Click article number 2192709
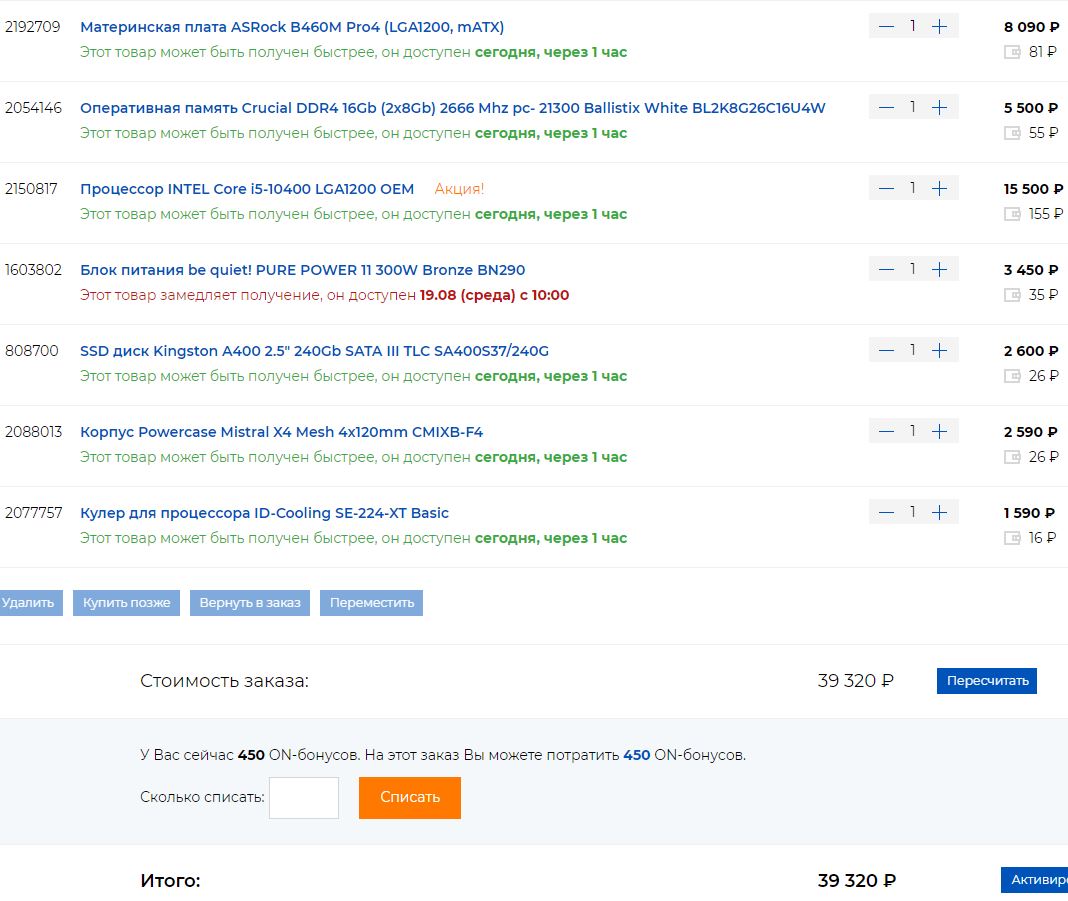Screen dimensions: 1068x901 click(x=33, y=27)
